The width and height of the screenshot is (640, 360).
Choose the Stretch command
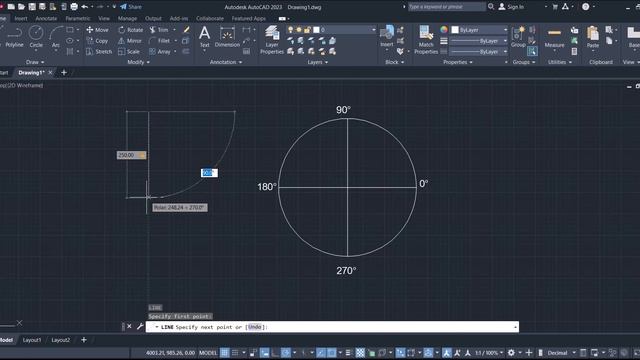(x=99, y=52)
